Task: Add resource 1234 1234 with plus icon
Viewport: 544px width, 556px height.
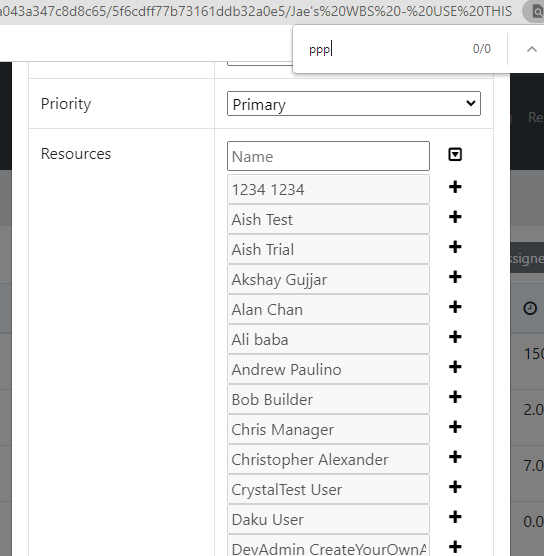Action: [x=455, y=187]
